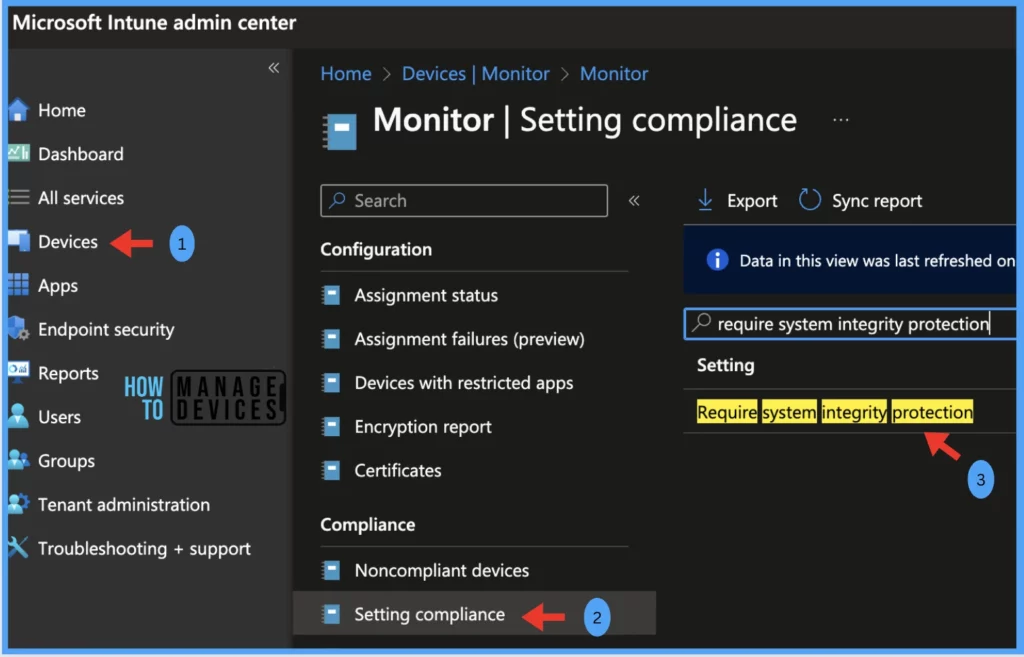Viewport: 1024px width, 657px height.
Task: Click the Monitor breadcrumb link
Action: (614, 73)
